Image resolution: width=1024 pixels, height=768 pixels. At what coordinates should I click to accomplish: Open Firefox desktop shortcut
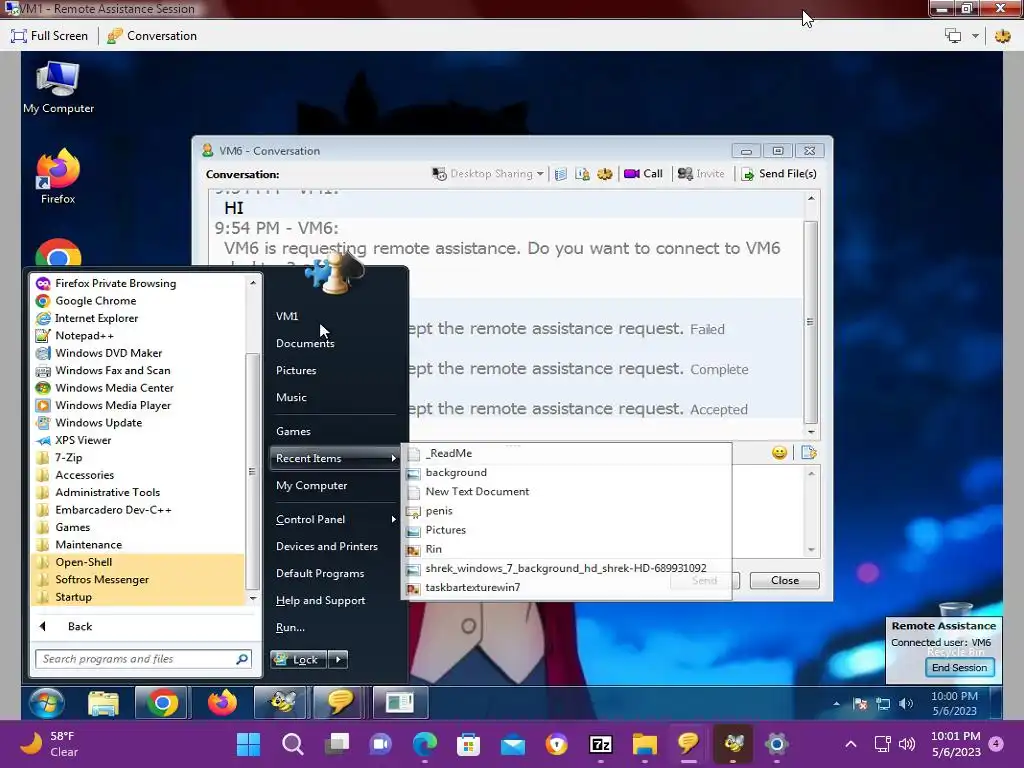coord(58,176)
